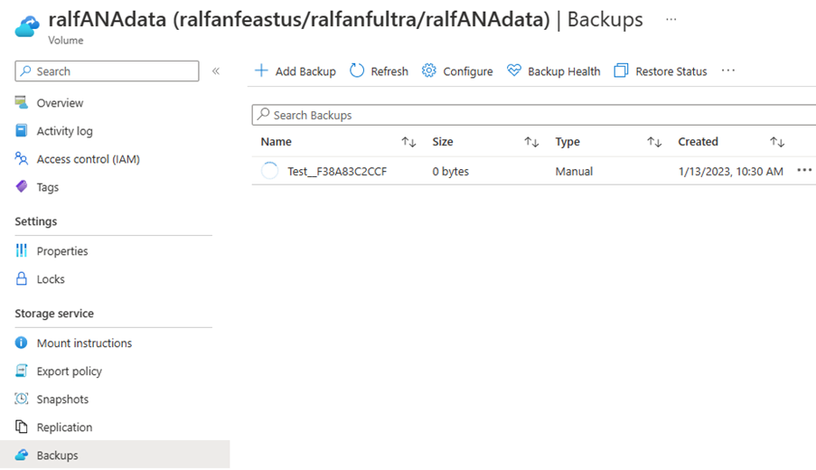Click the Refresh circular arrow icon
Screen dimensions: 816x470
tap(357, 71)
